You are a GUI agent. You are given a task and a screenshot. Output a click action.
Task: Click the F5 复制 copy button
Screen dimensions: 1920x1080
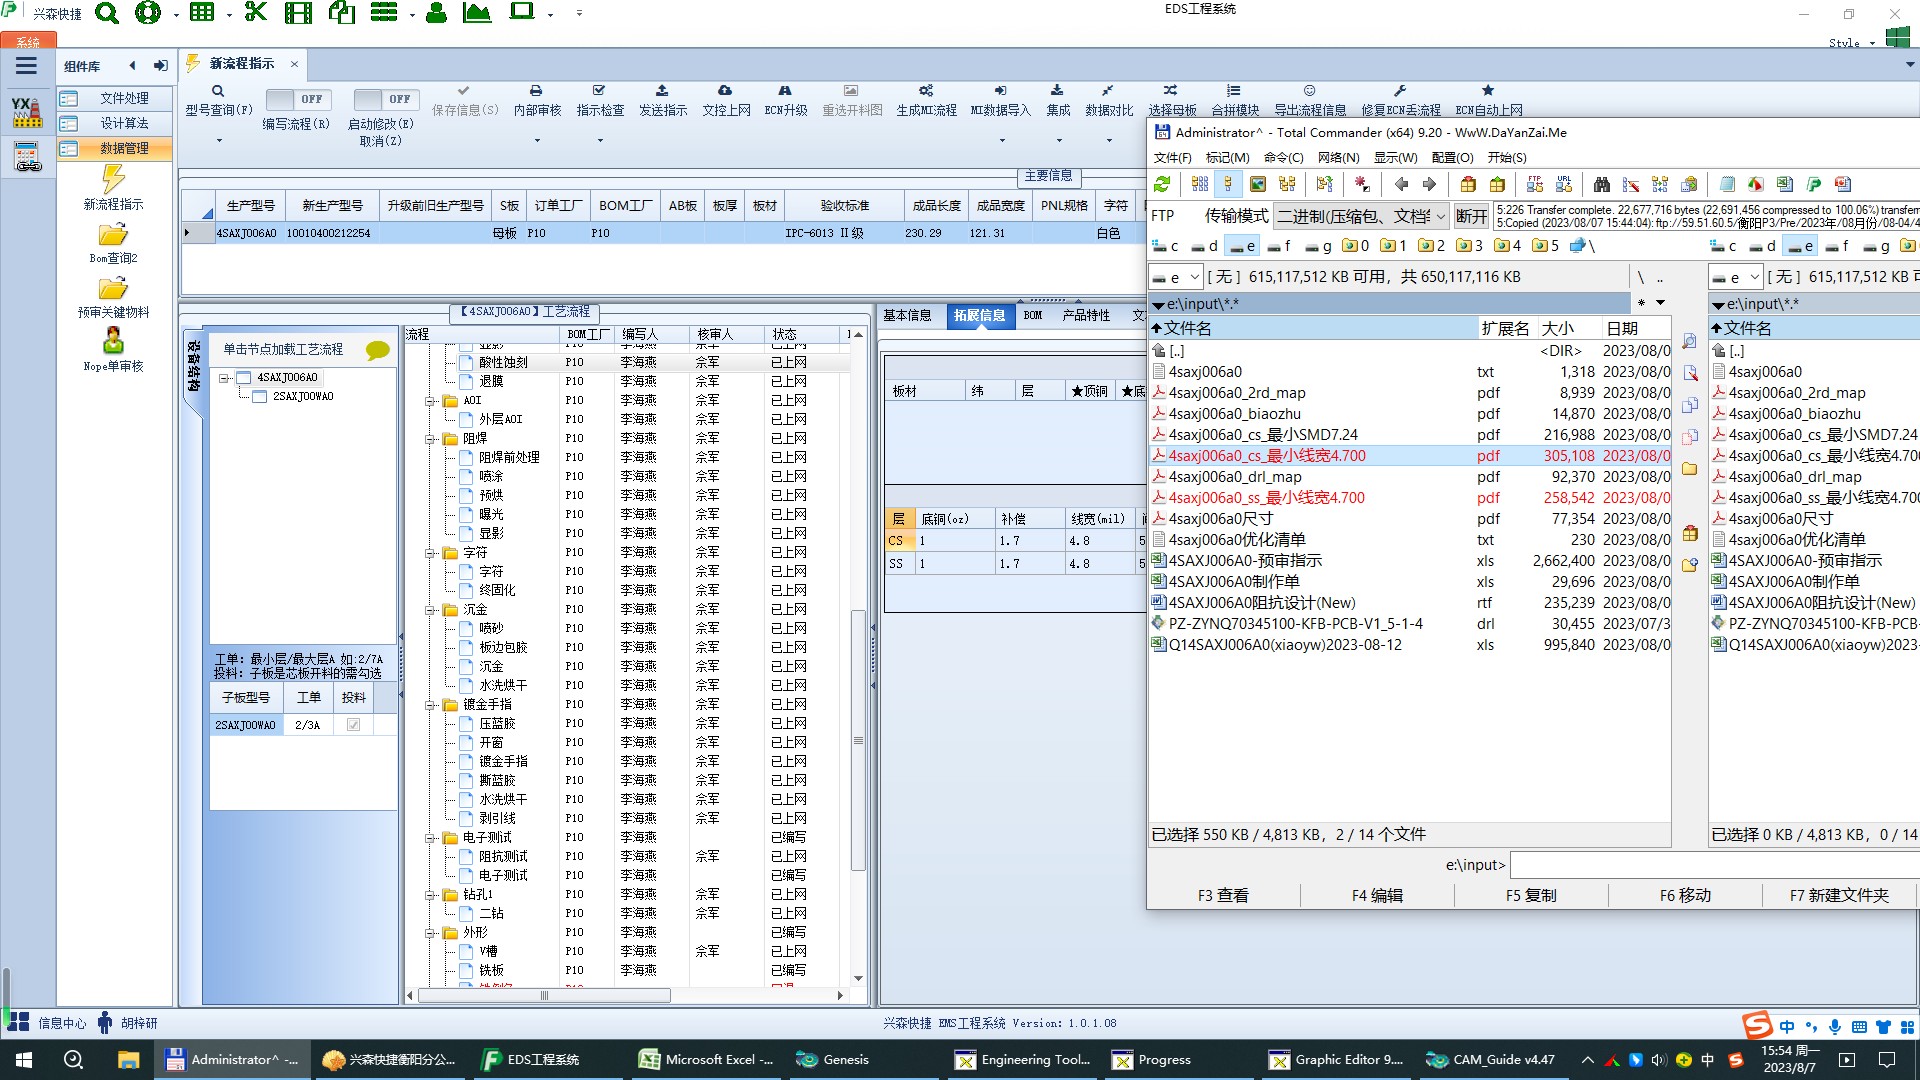pyautogui.click(x=1530, y=895)
